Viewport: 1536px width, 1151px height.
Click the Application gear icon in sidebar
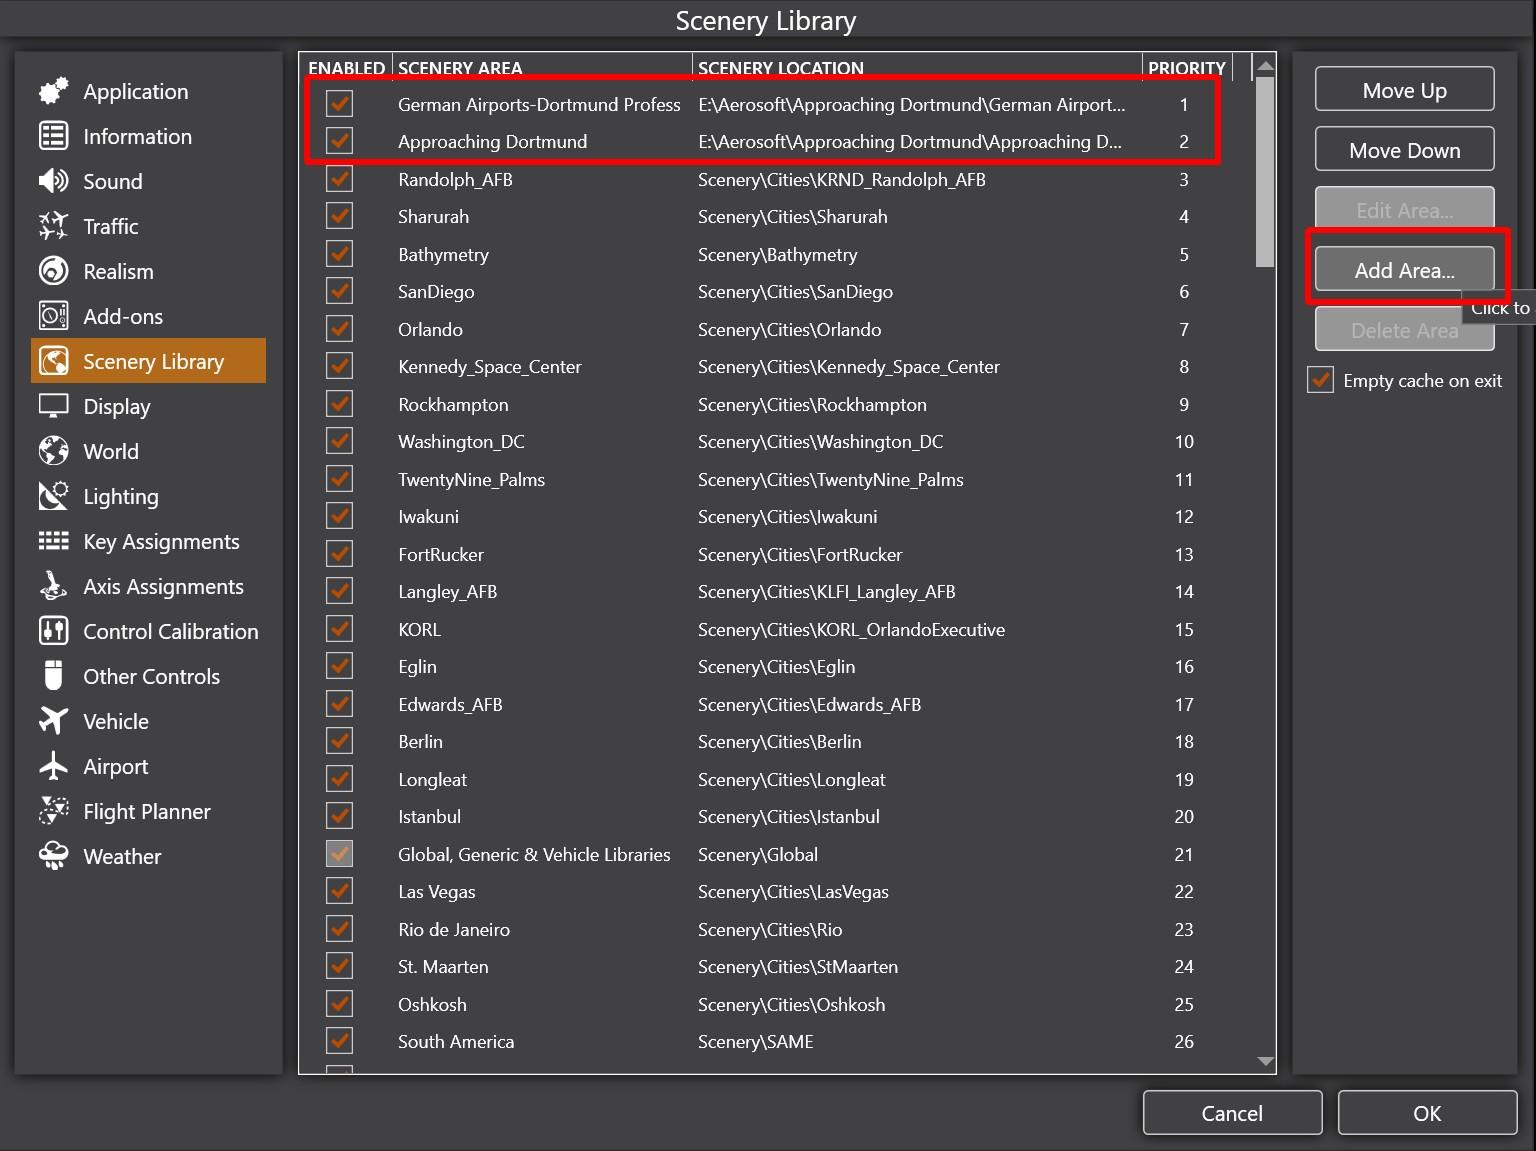click(x=53, y=91)
